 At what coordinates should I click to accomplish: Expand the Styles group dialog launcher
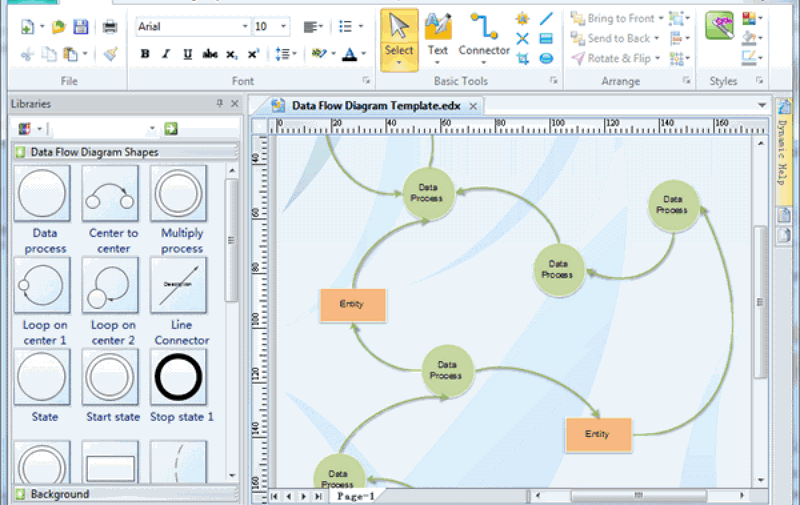click(759, 80)
